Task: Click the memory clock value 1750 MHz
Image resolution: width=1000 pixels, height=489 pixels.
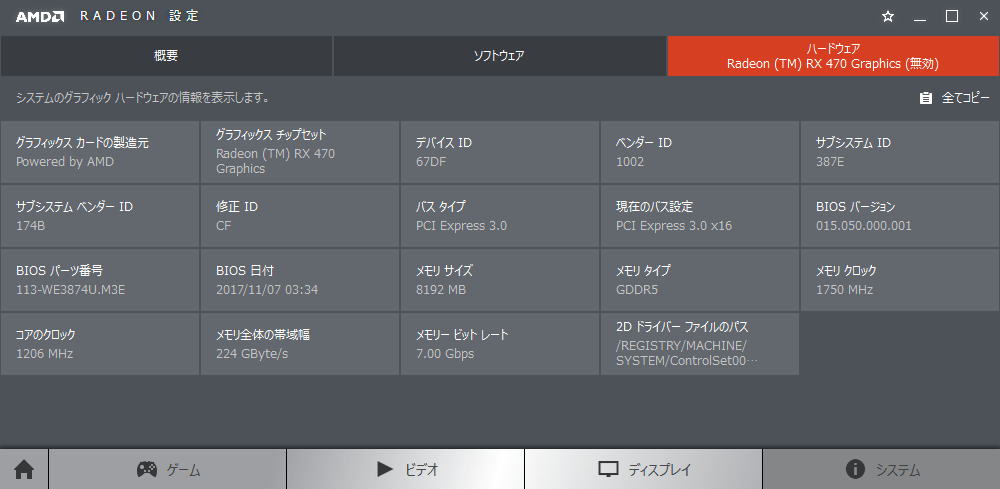Action: point(845,289)
